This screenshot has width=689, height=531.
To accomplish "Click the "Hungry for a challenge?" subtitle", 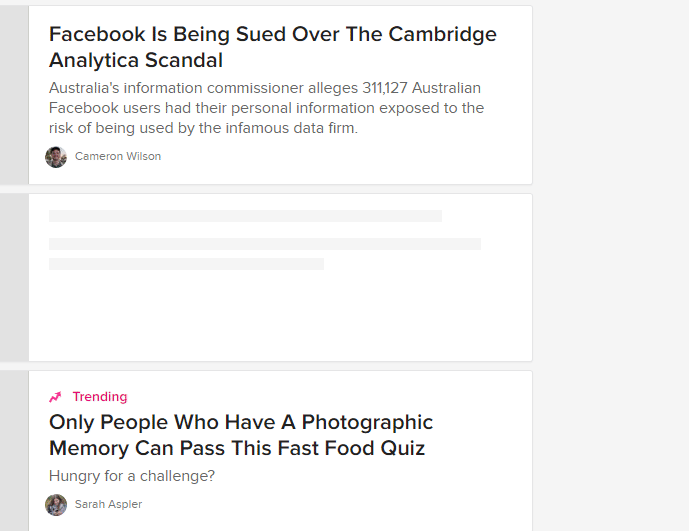I will point(132,476).
